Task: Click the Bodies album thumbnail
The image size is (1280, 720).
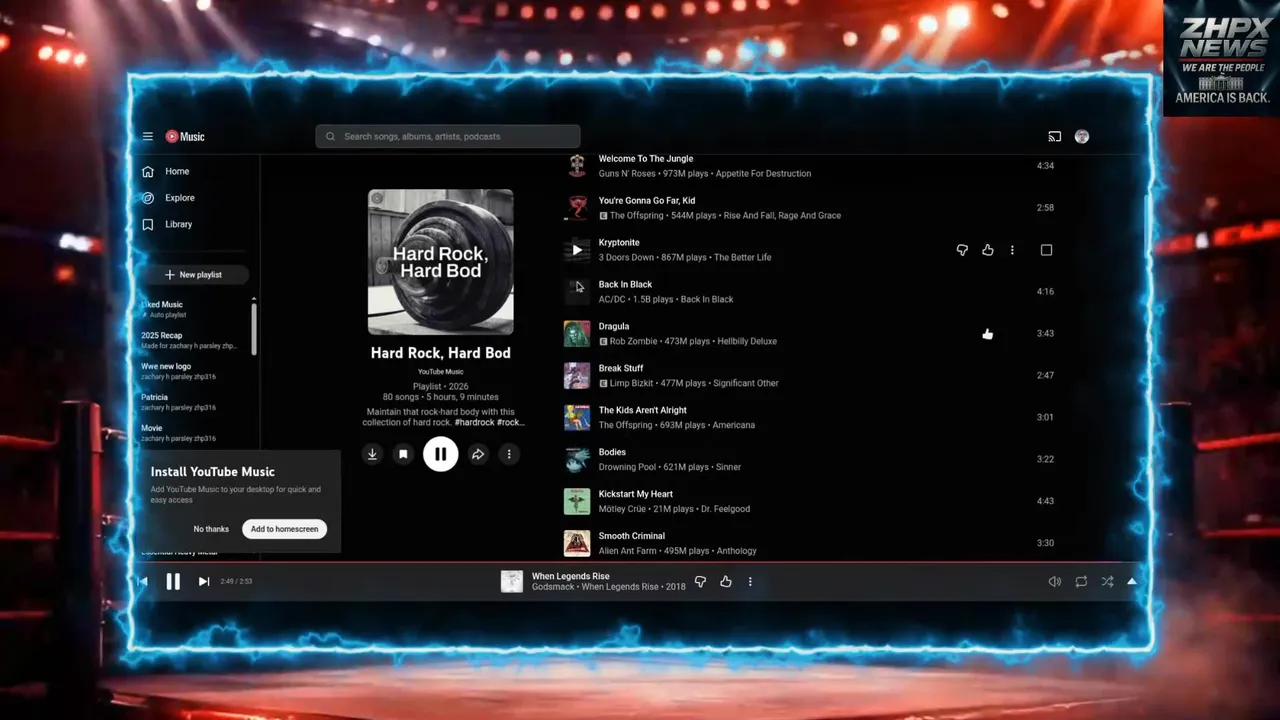Action: 577,460
